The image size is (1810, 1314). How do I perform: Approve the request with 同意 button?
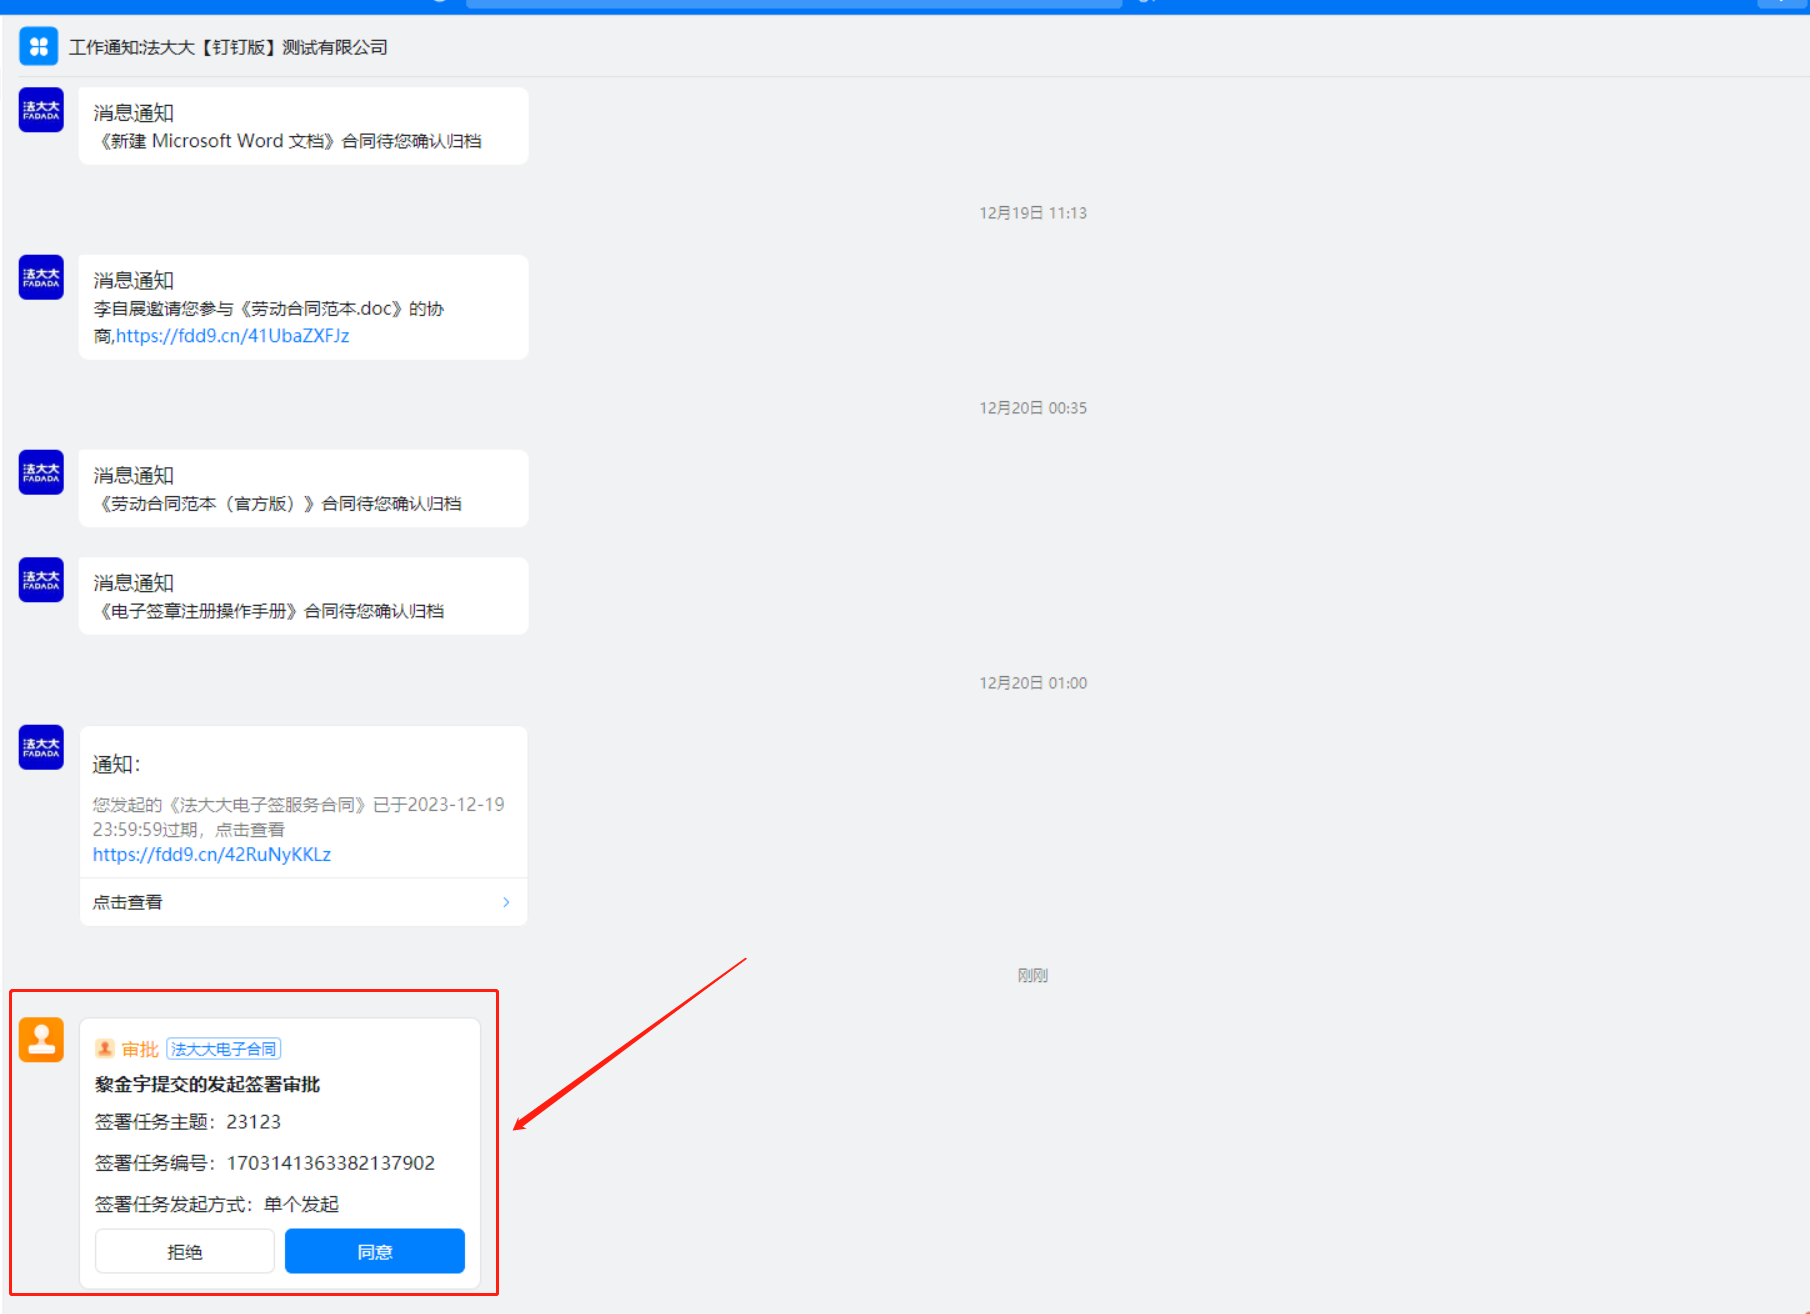point(375,1251)
